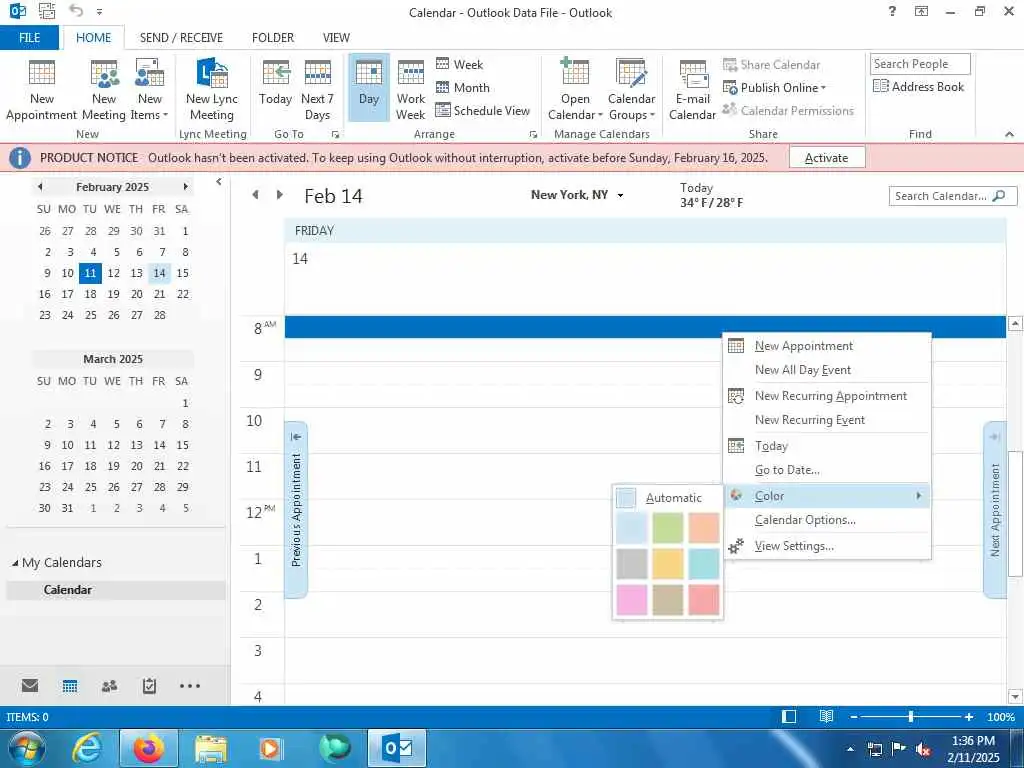The image size is (1024, 768).
Task: Expand the Open Calendar dropdown
Action: pyautogui.click(x=575, y=89)
